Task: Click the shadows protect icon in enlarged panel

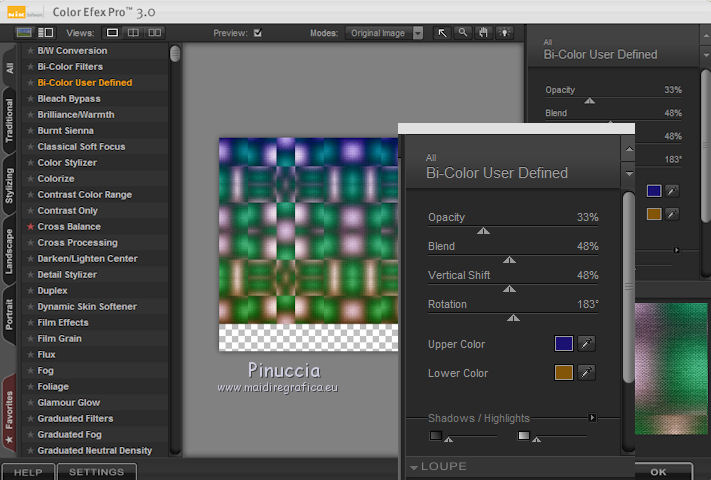Action: pos(436,436)
